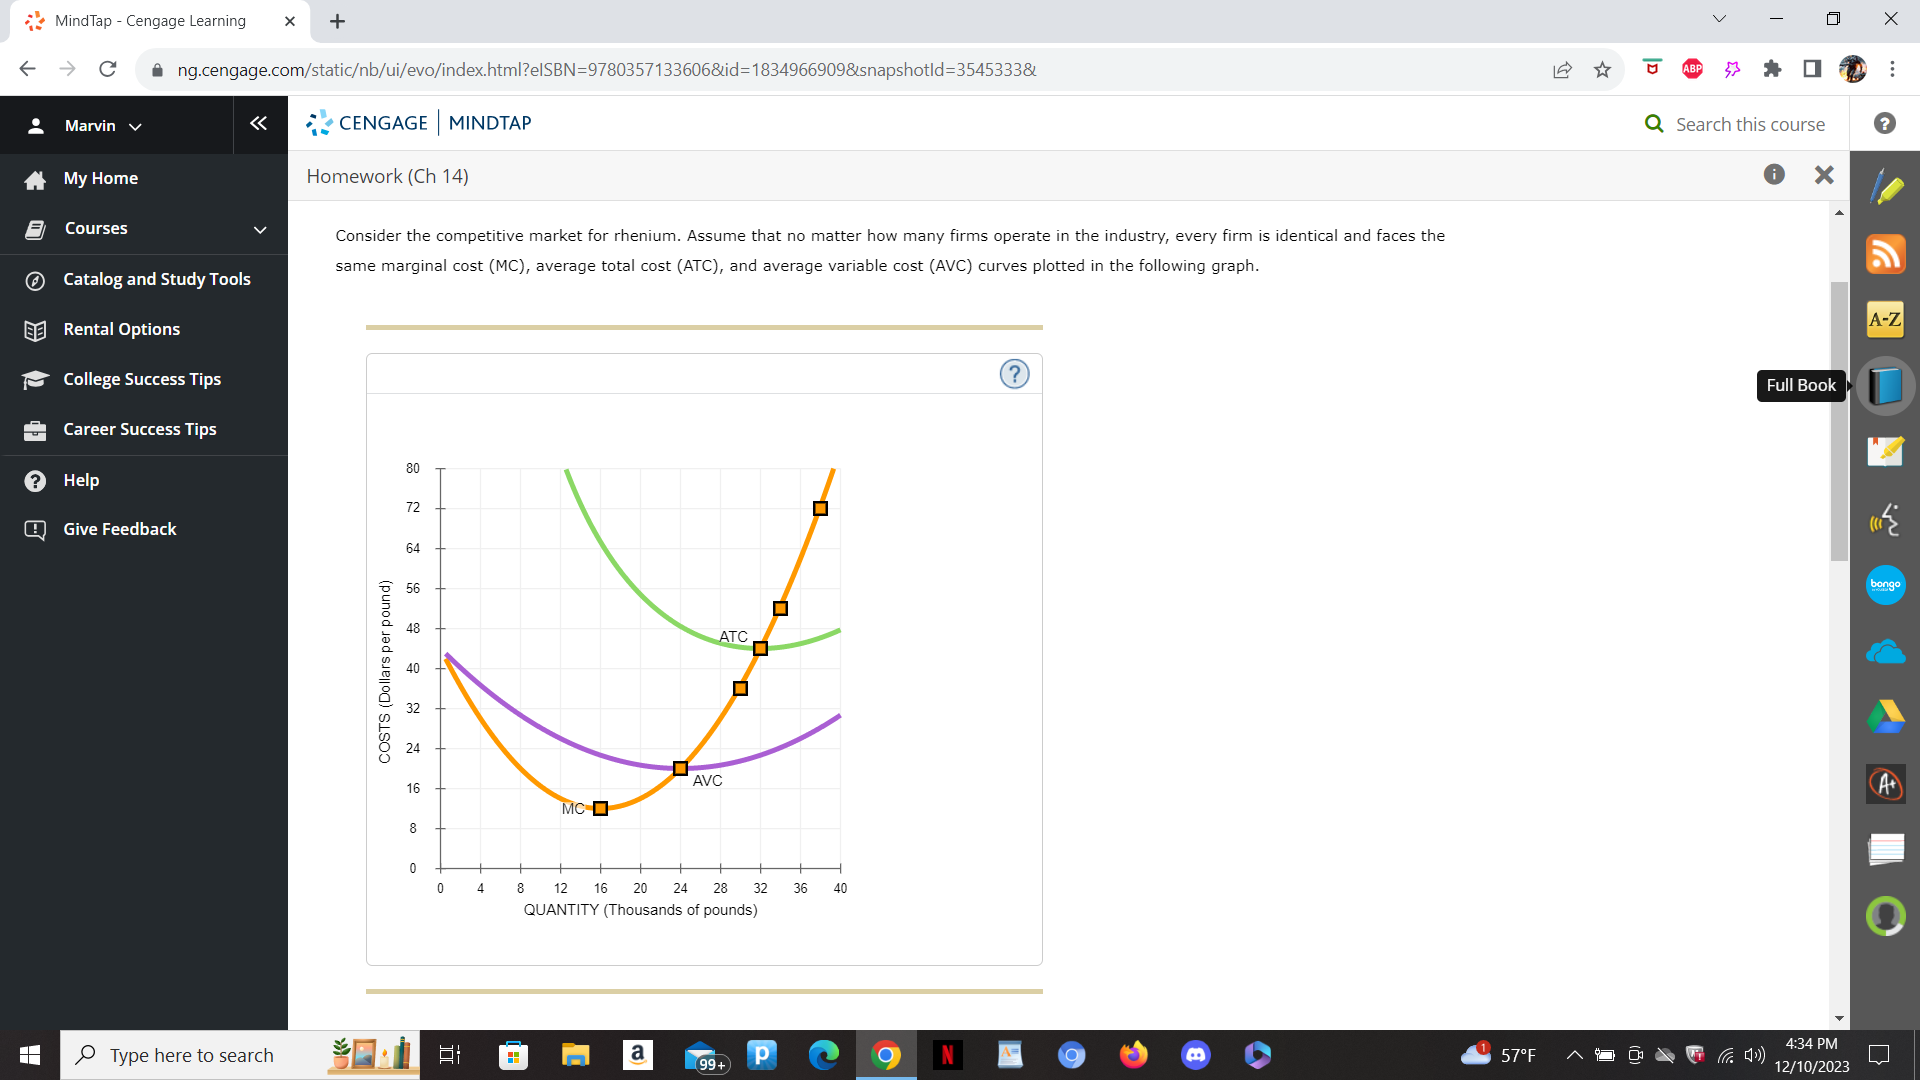Launch the ReadSpeaker text-to-speech tool
The image size is (1920, 1080).
coord(1887,519)
